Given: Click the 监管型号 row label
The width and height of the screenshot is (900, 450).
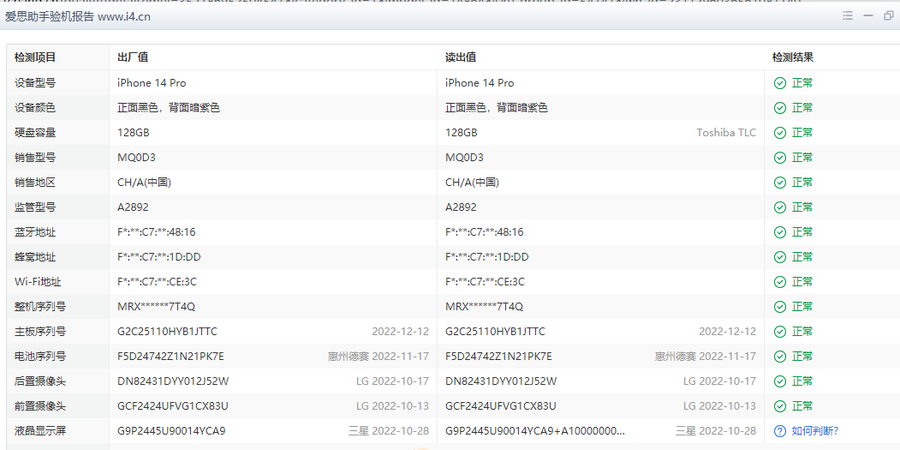Looking at the screenshot, I should (x=35, y=207).
